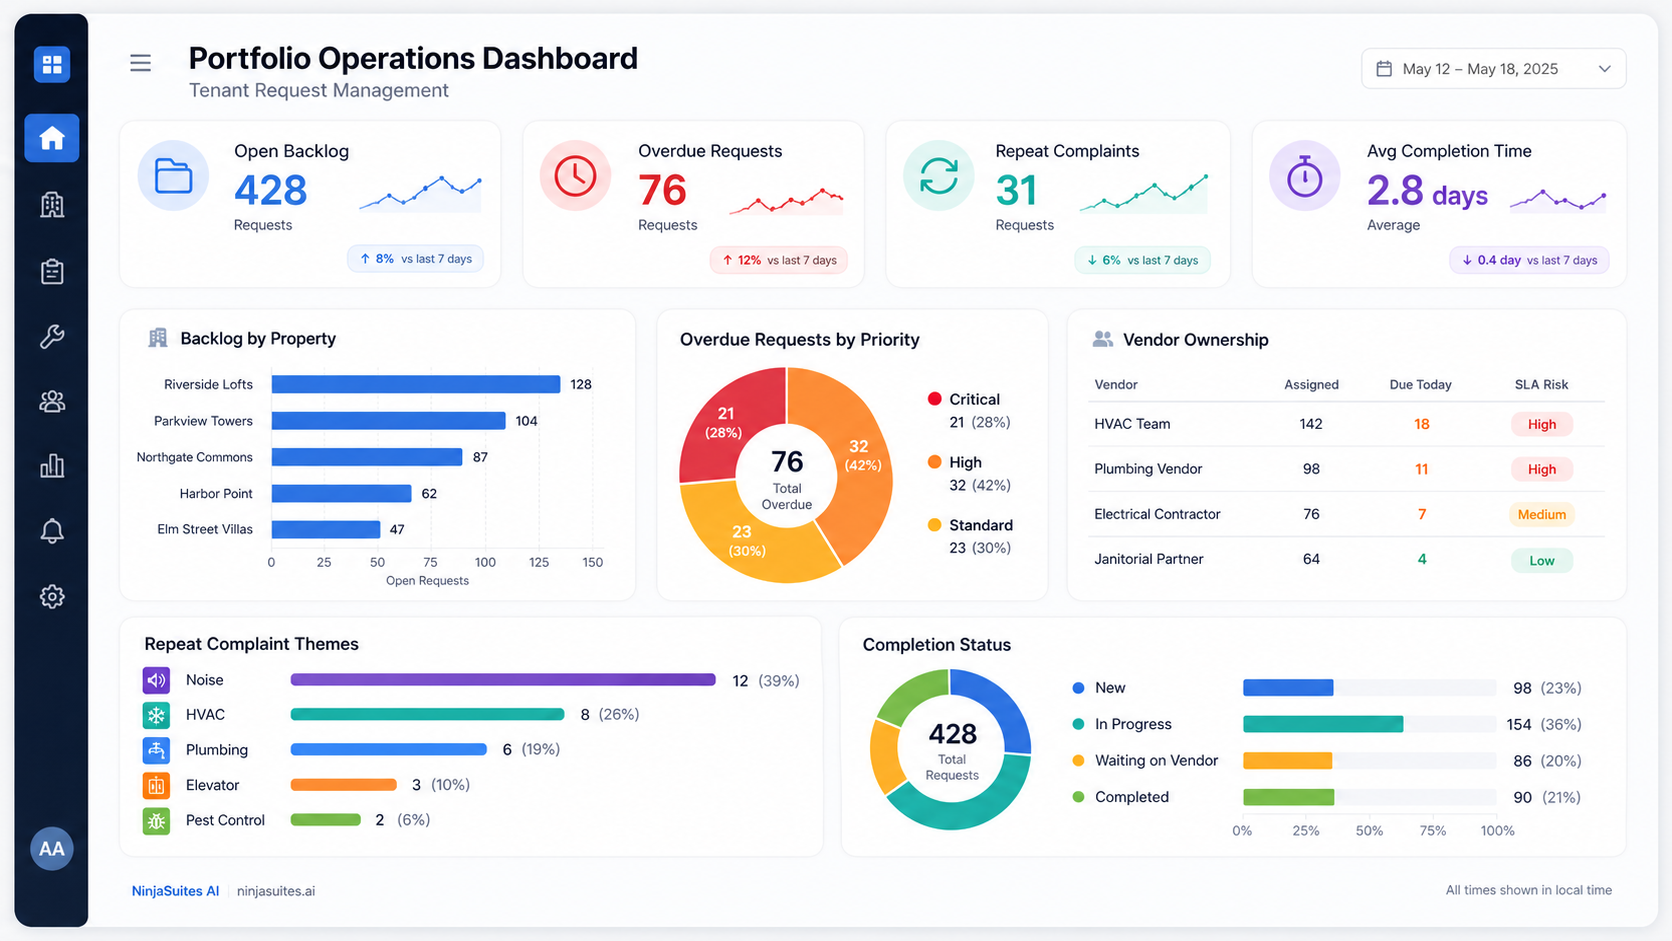Viewport: 1672px width, 941px height.
Task: Click the NinjaSuites AI link
Action: [x=175, y=891]
